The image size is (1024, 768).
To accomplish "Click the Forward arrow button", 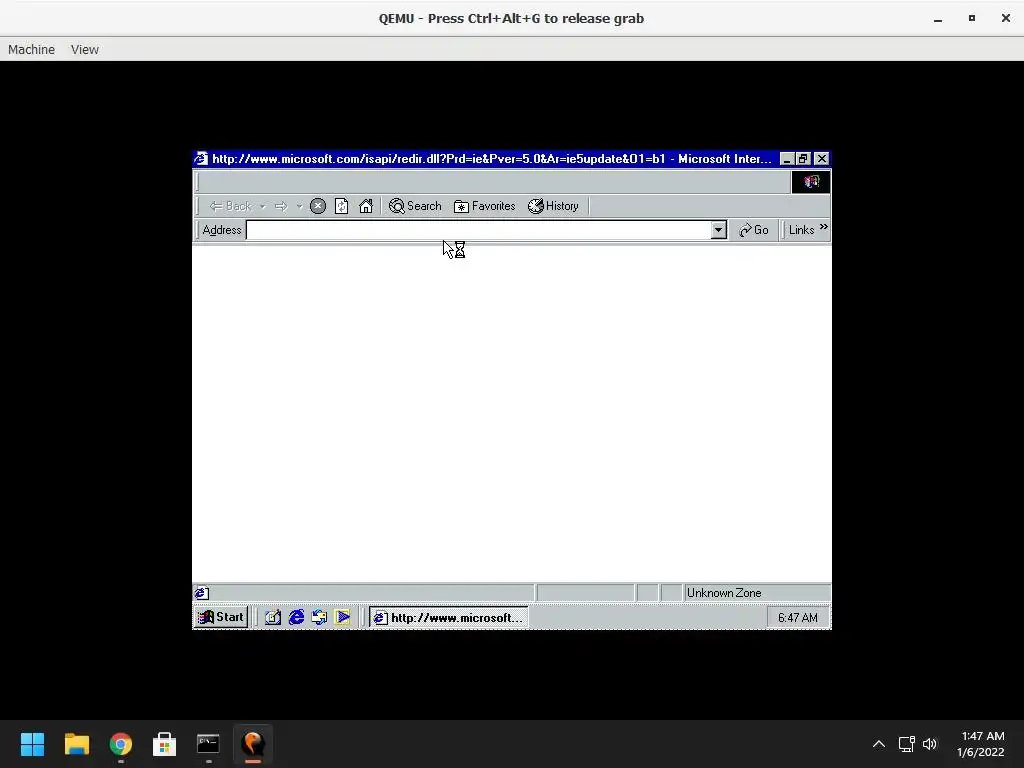I will pos(281,206).
